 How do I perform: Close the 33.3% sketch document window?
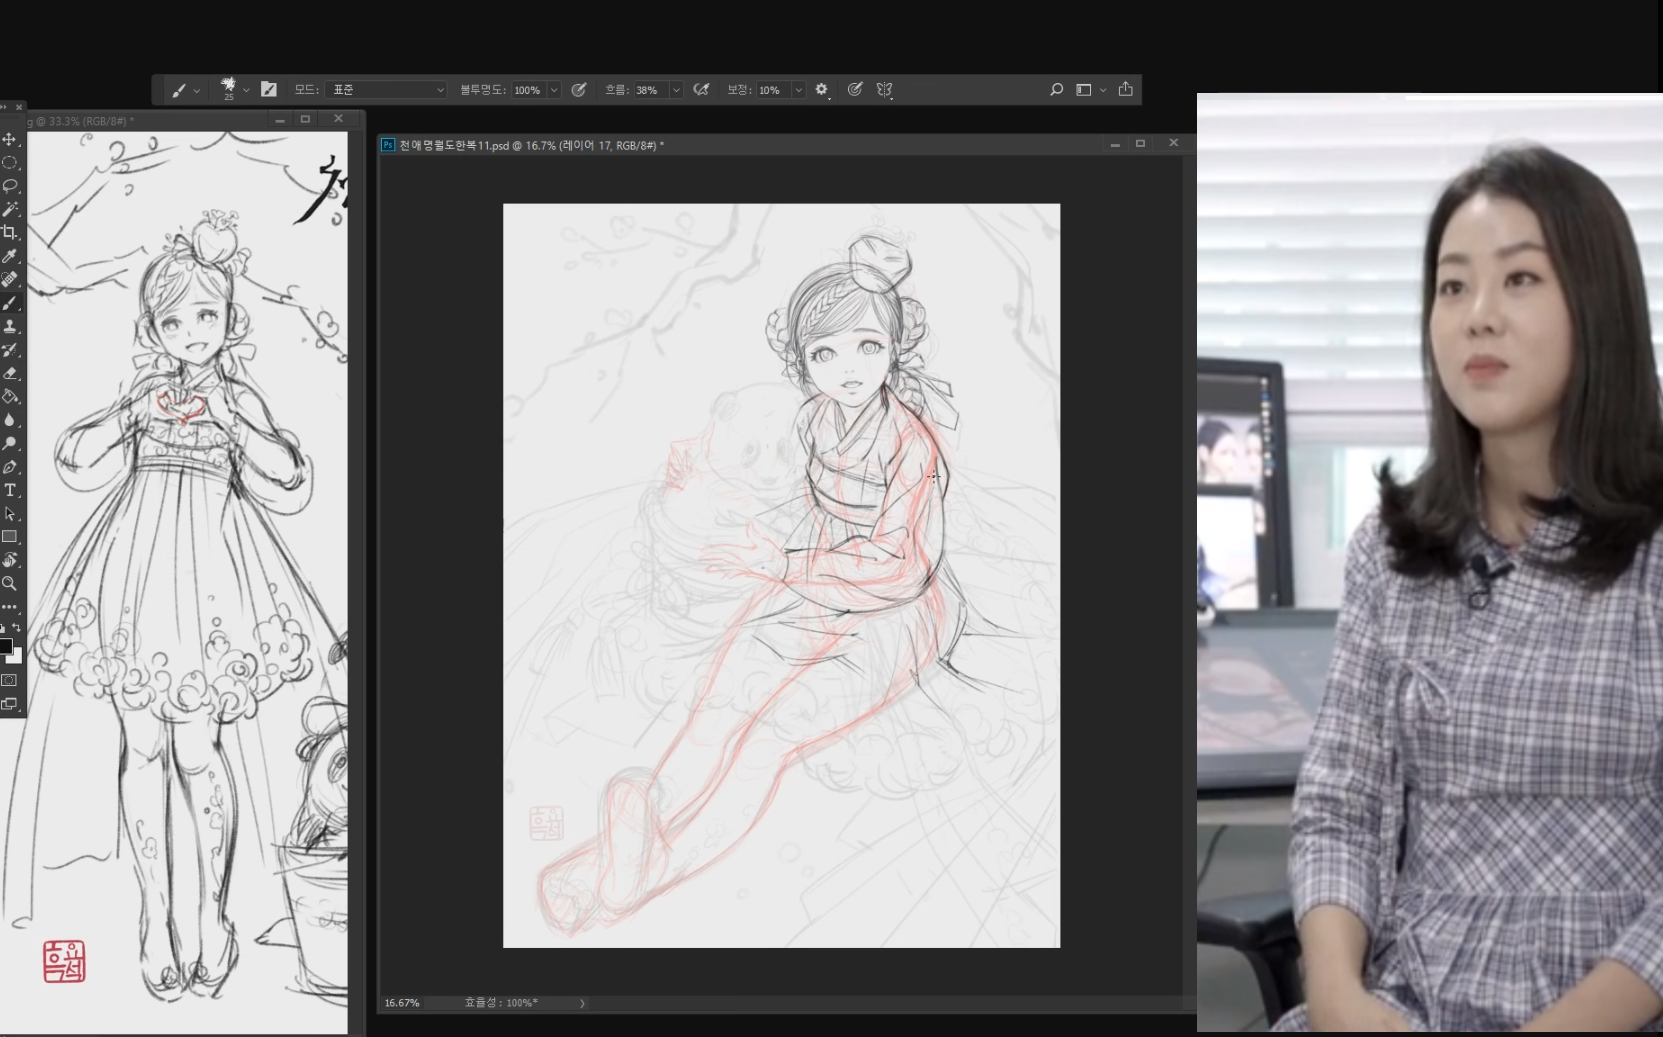pos(338,118)
